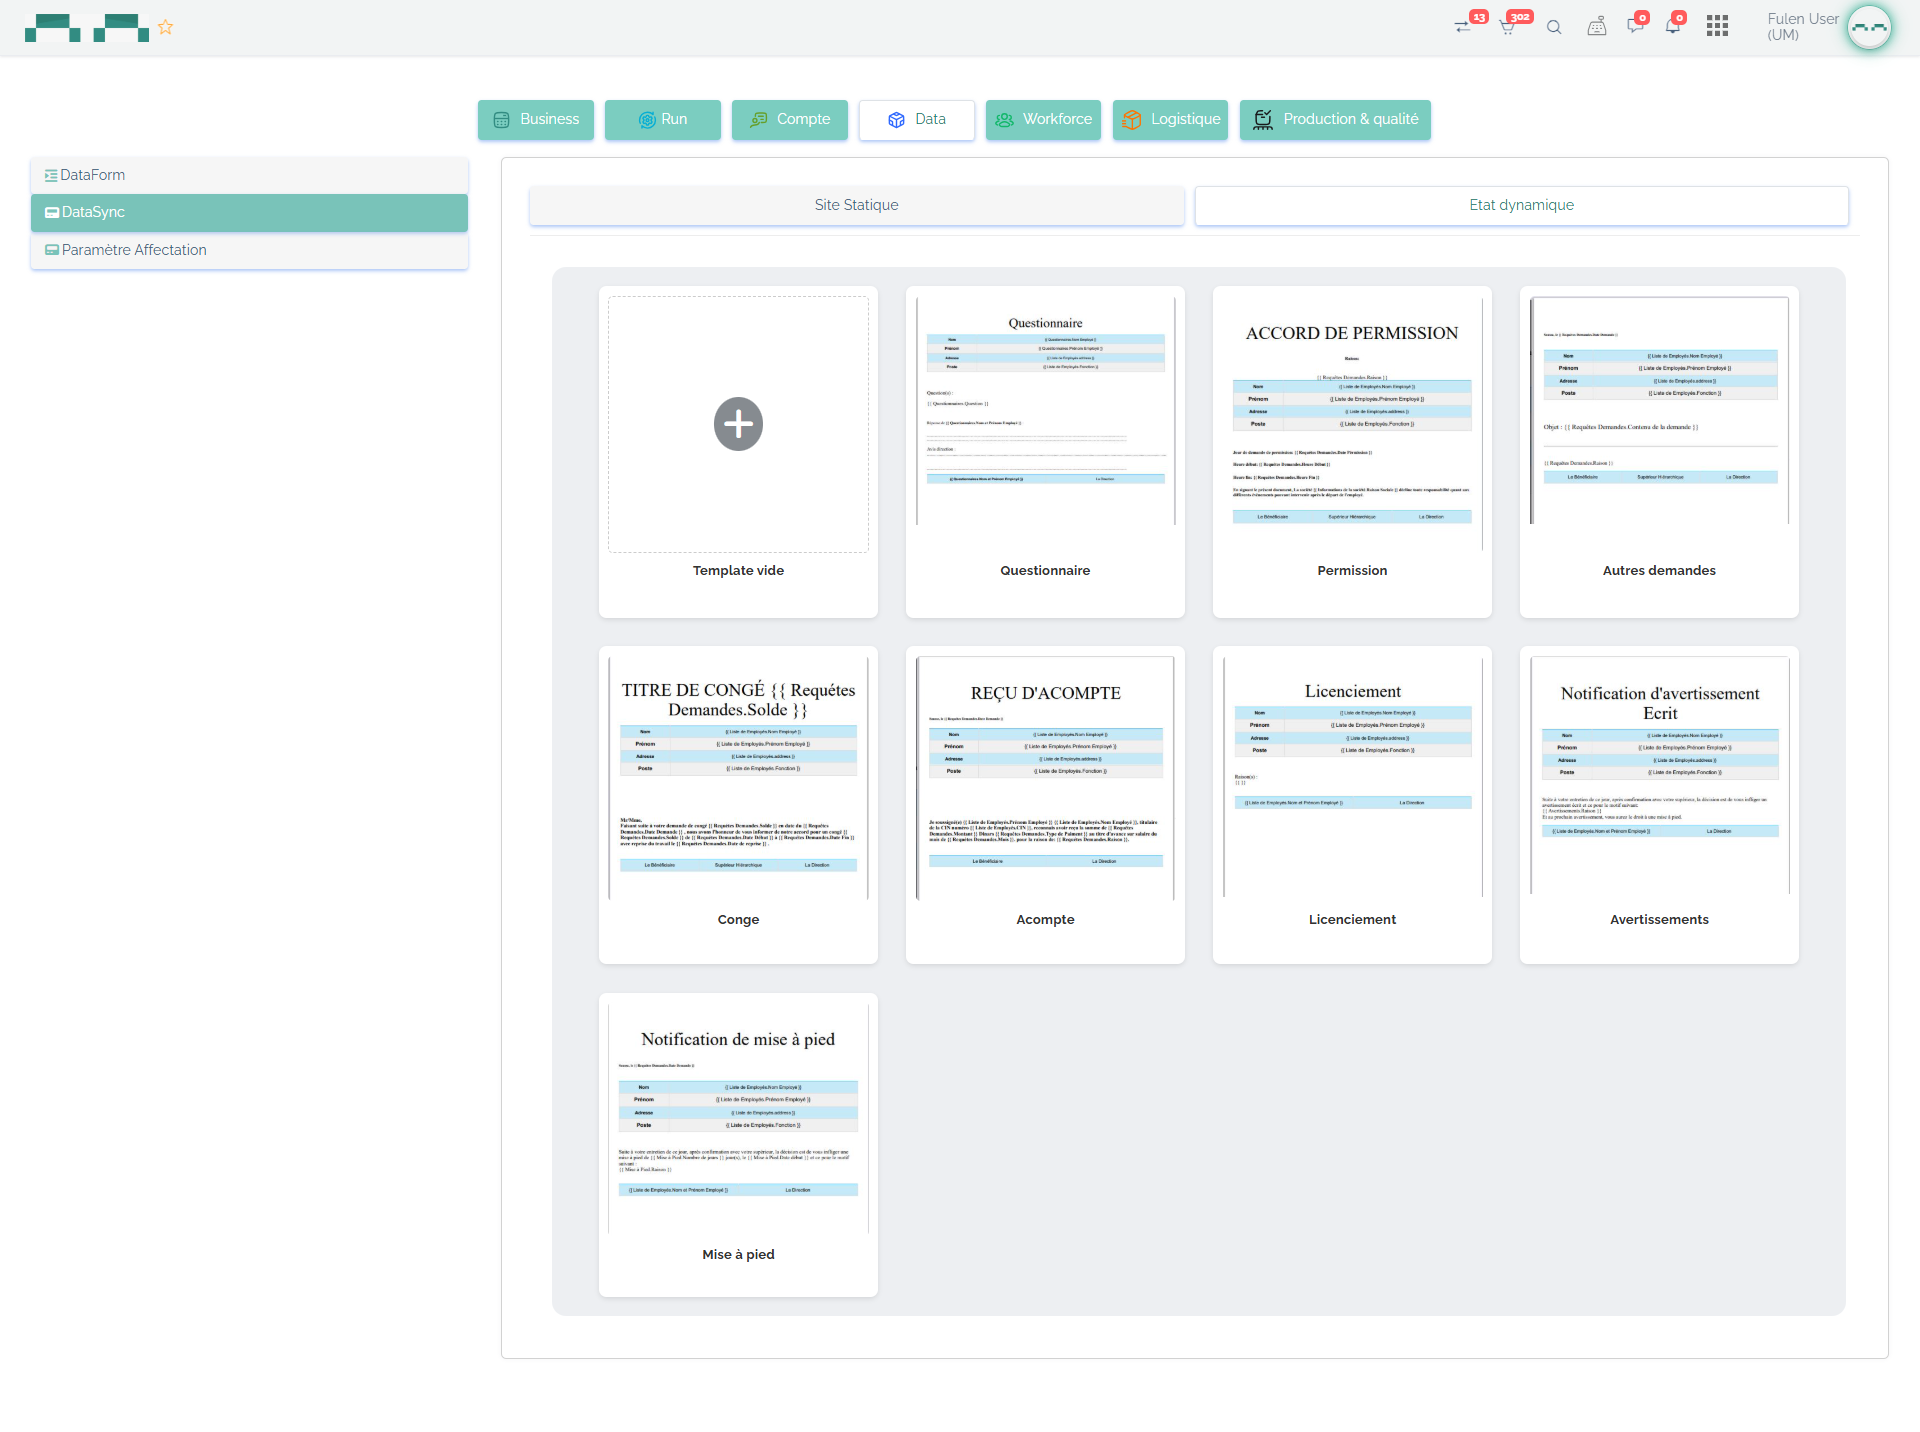Open the Business module

(x=536, y=119)
